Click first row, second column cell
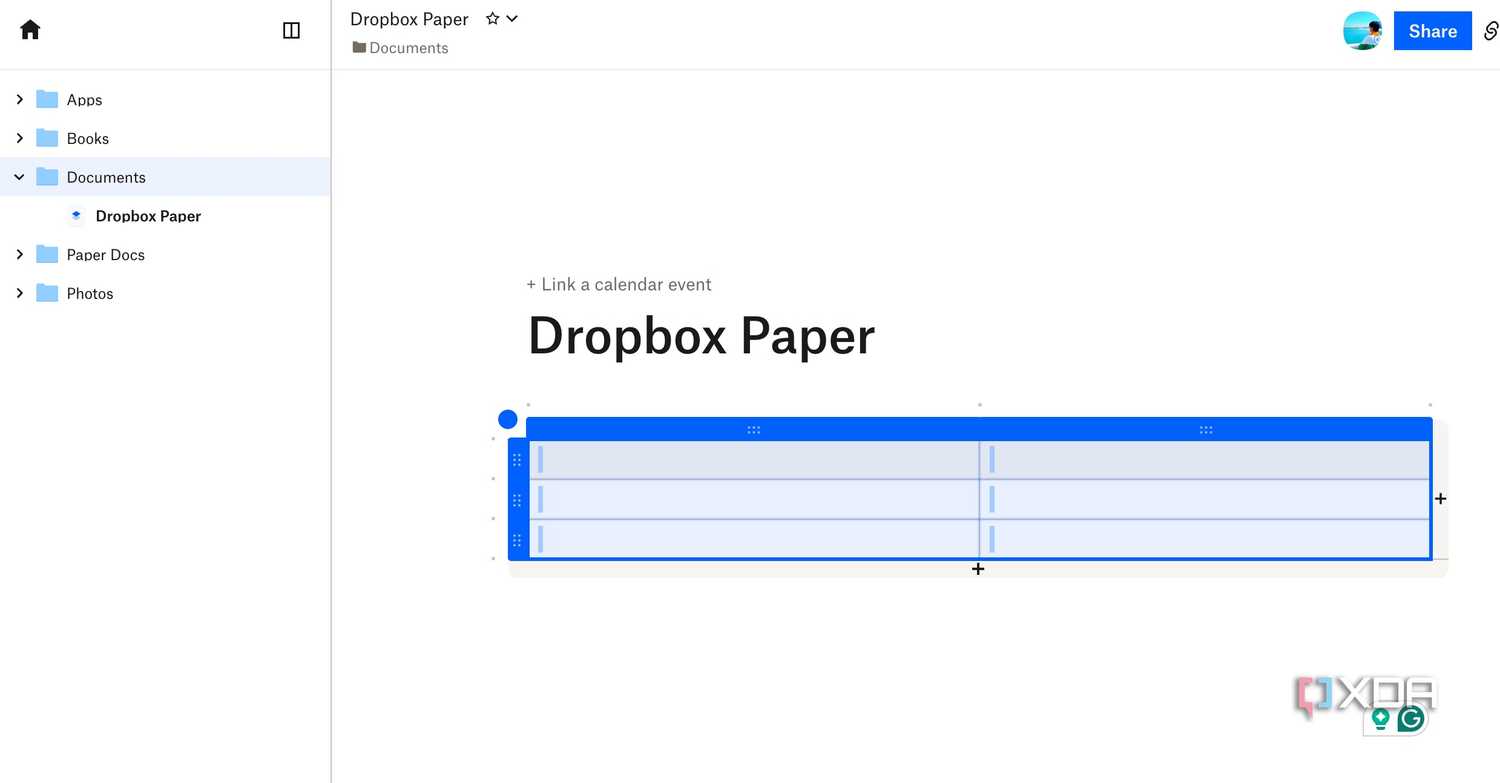 coord(1205,460)
